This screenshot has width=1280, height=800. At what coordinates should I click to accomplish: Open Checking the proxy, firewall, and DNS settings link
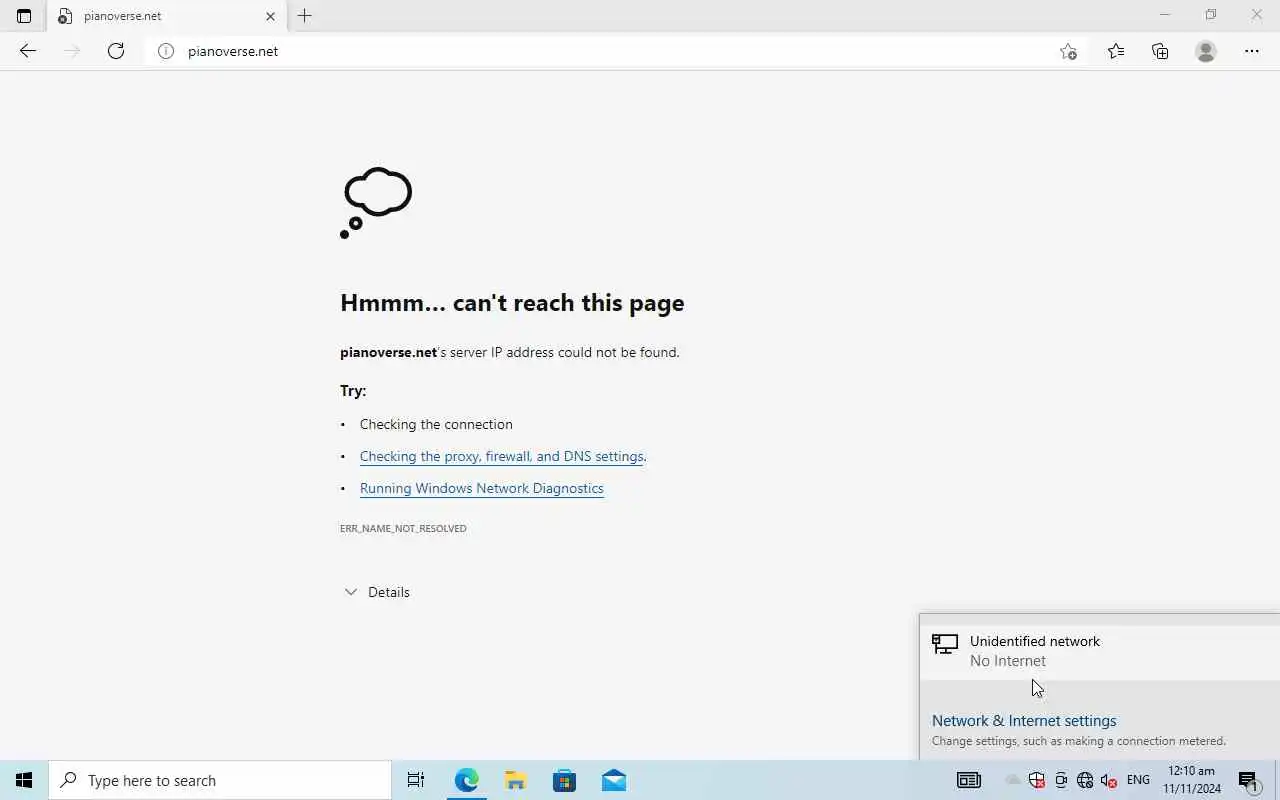(501, 456)
